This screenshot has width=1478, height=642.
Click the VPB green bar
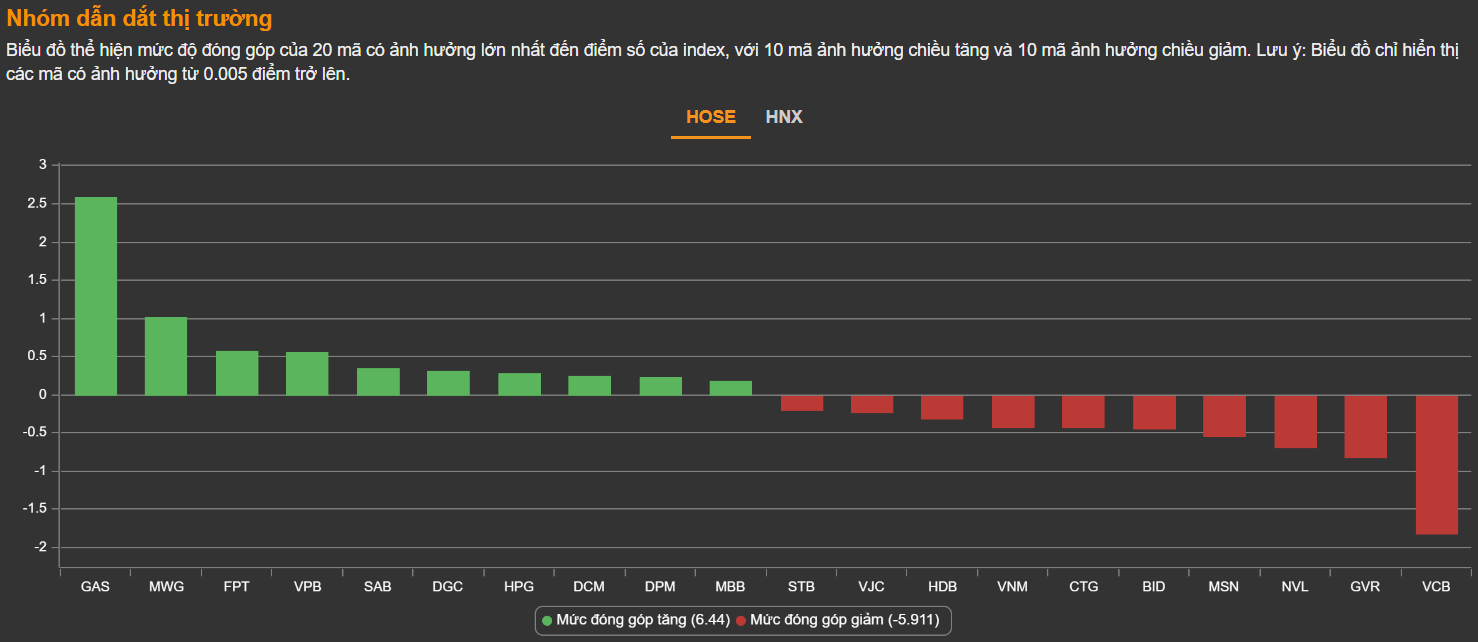point(307,374)
